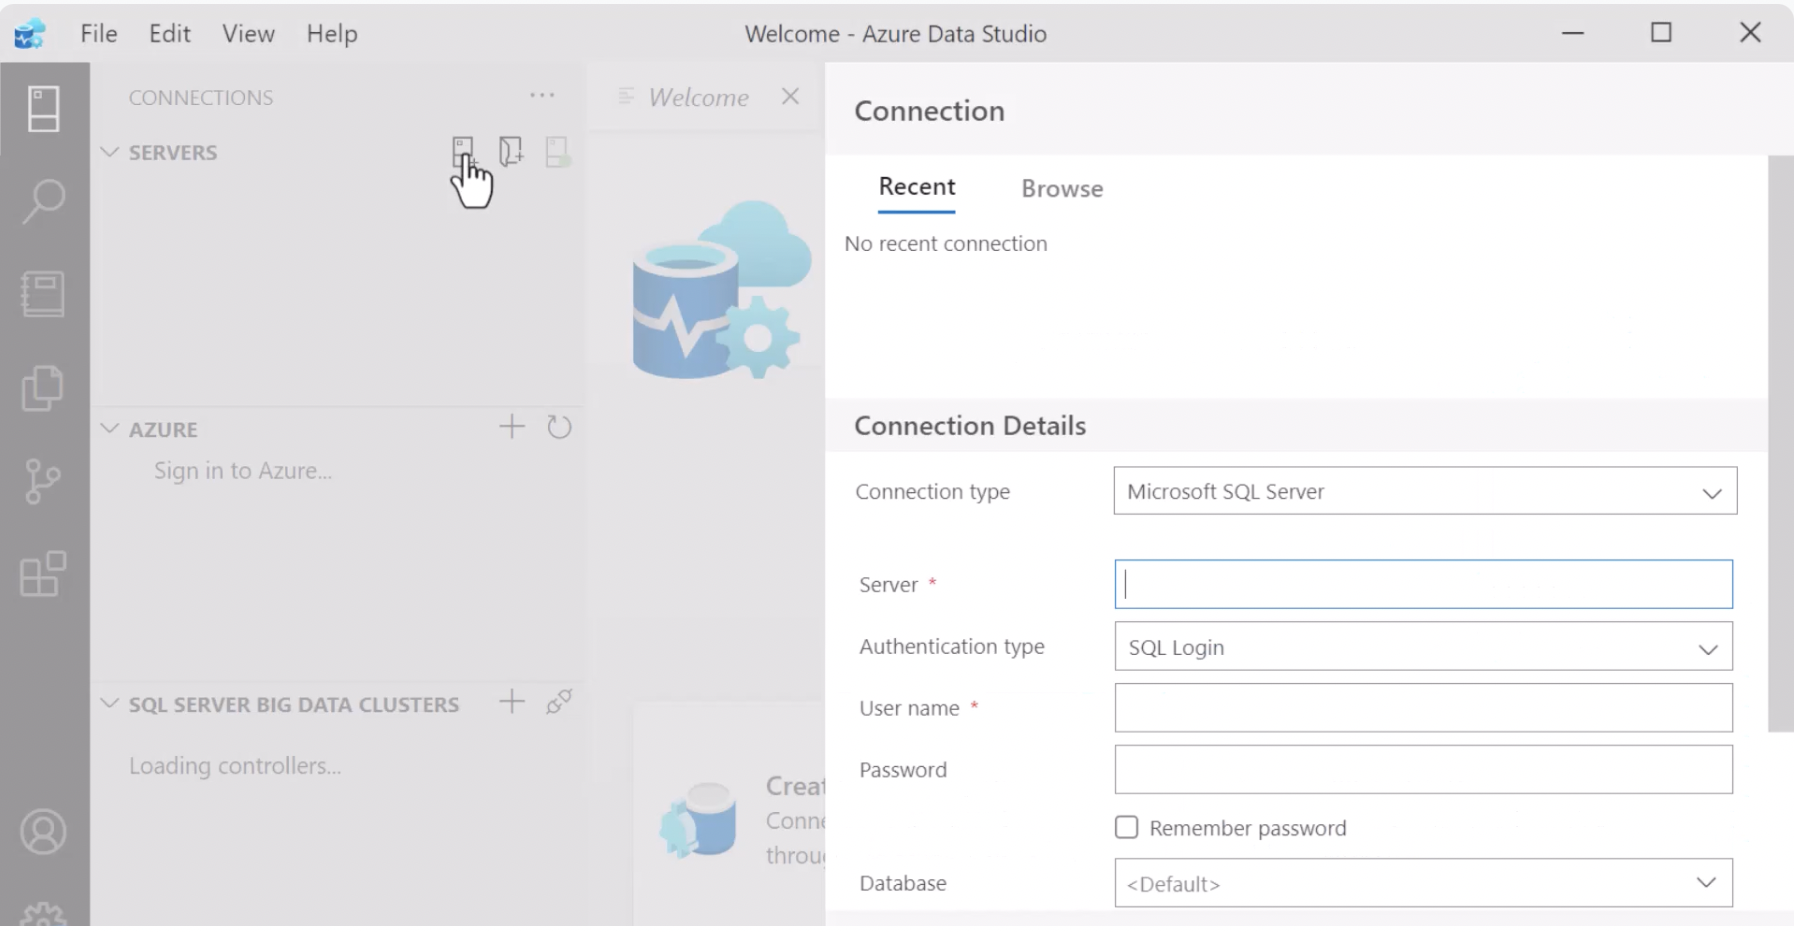Switch to the Browse tab in Connection

click(x=1062, y=188)
